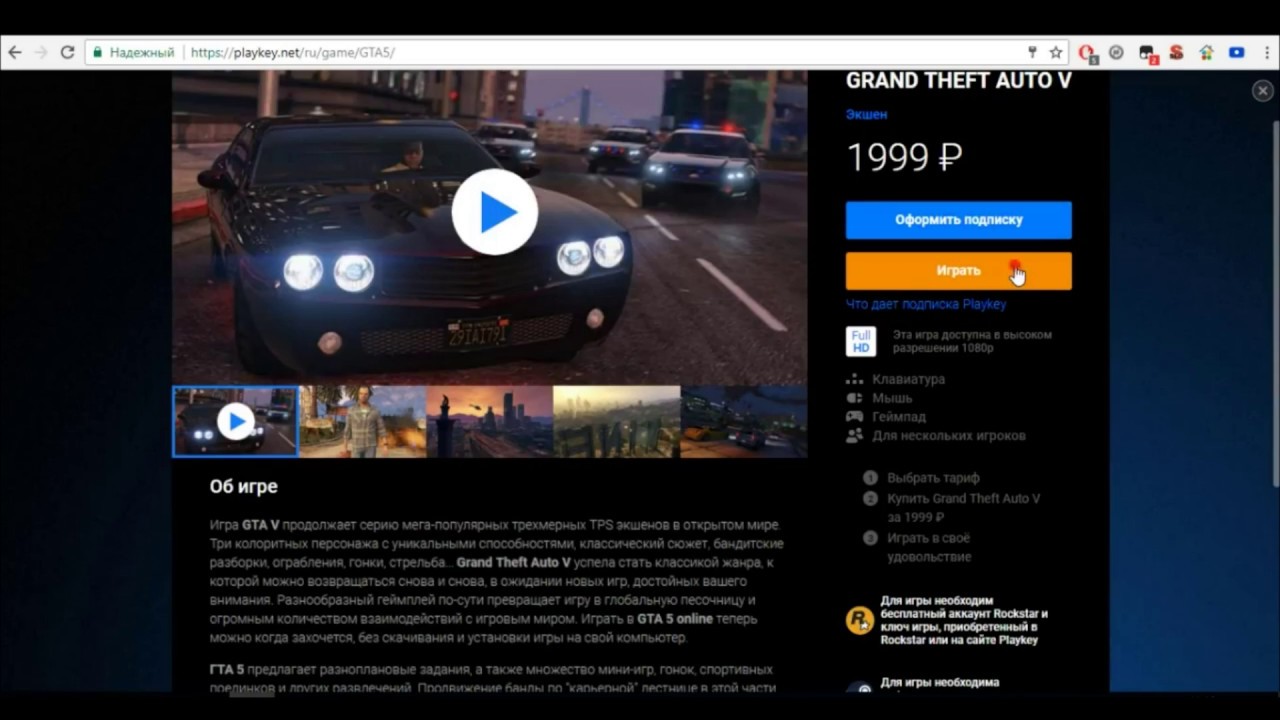Click the Оформить подписку button
This screenshot has height=720, width=1280.
tap(958, 220)
